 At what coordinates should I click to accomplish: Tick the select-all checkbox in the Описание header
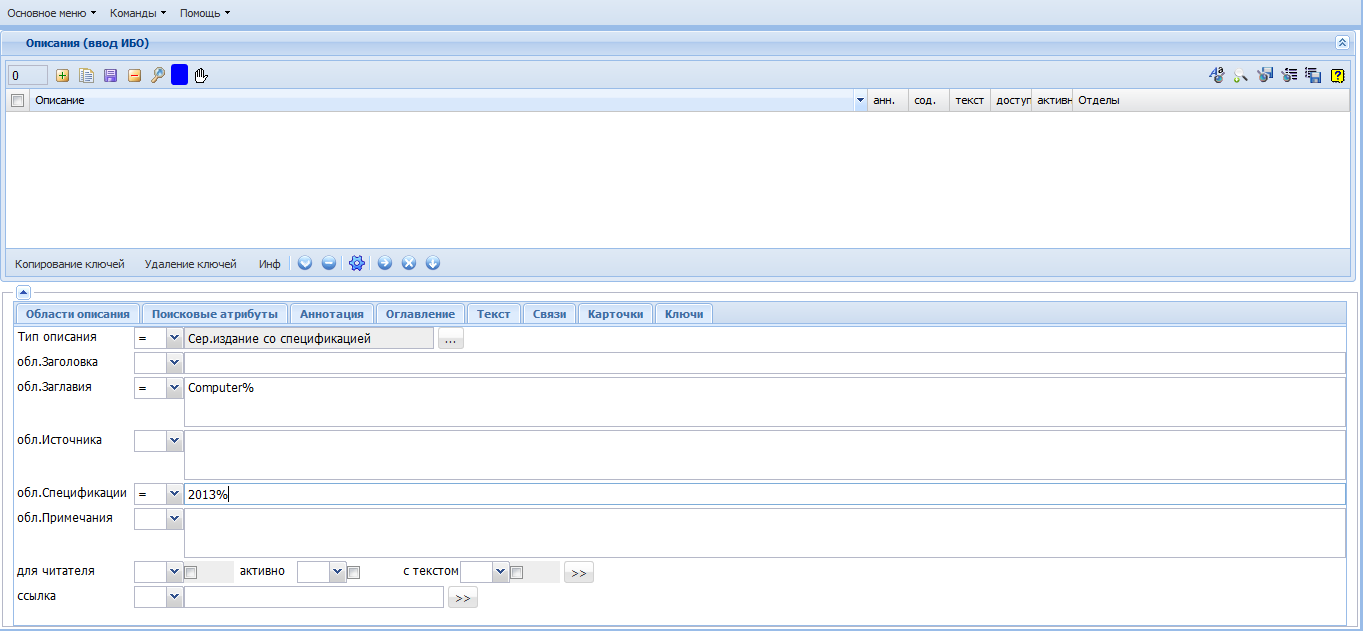[x=17, y=100]
